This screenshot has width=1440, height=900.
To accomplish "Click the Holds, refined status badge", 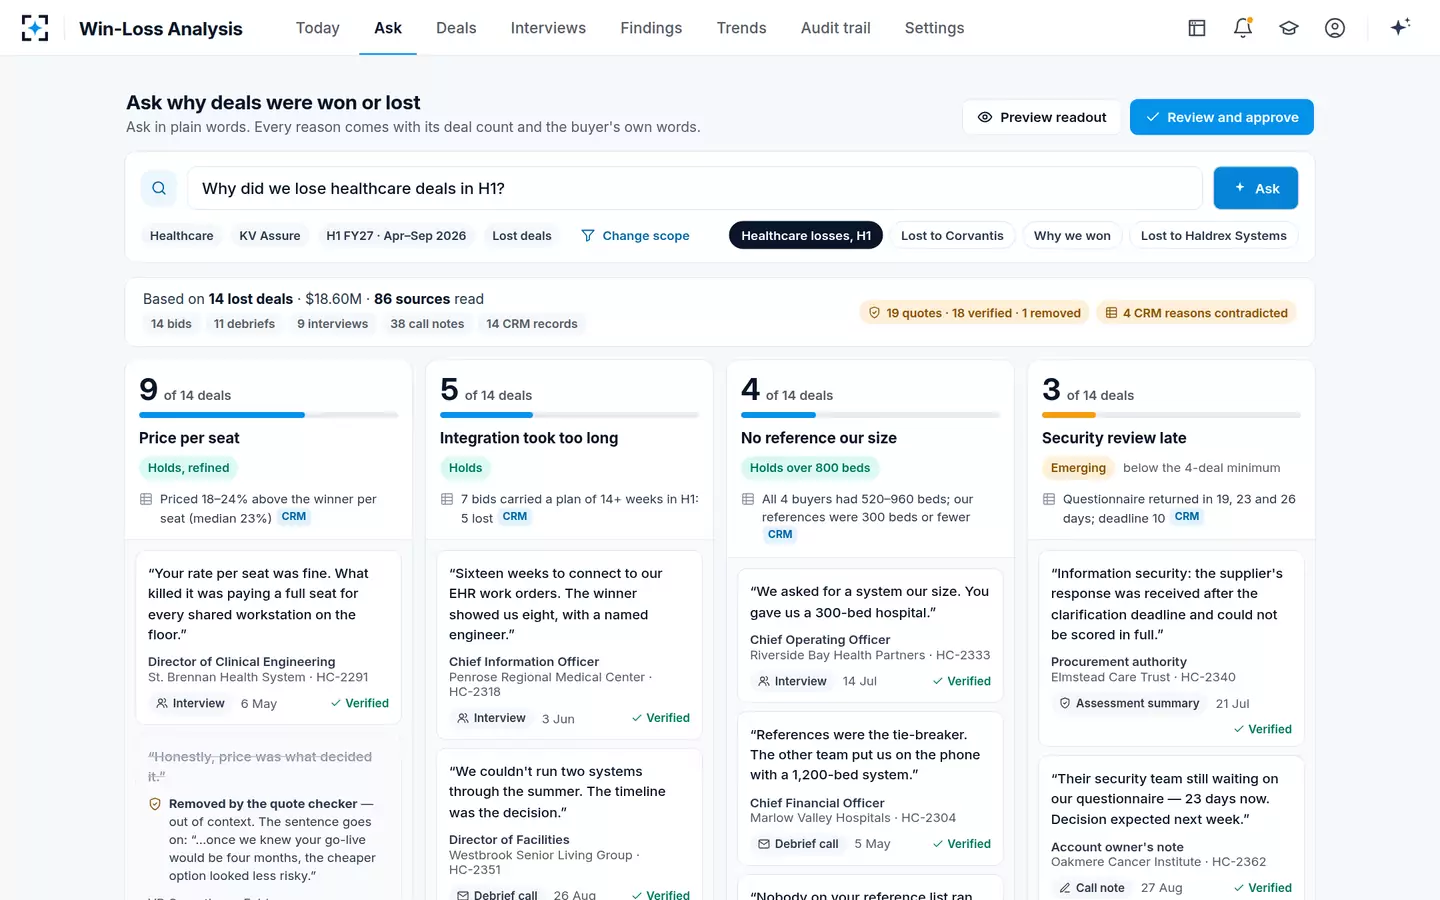I will tap(189, 468).
